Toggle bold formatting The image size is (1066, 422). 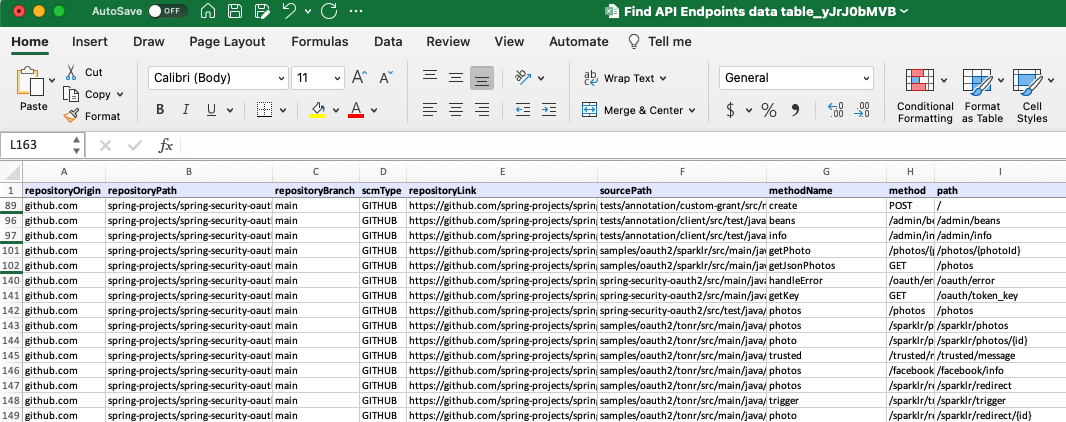160,109
